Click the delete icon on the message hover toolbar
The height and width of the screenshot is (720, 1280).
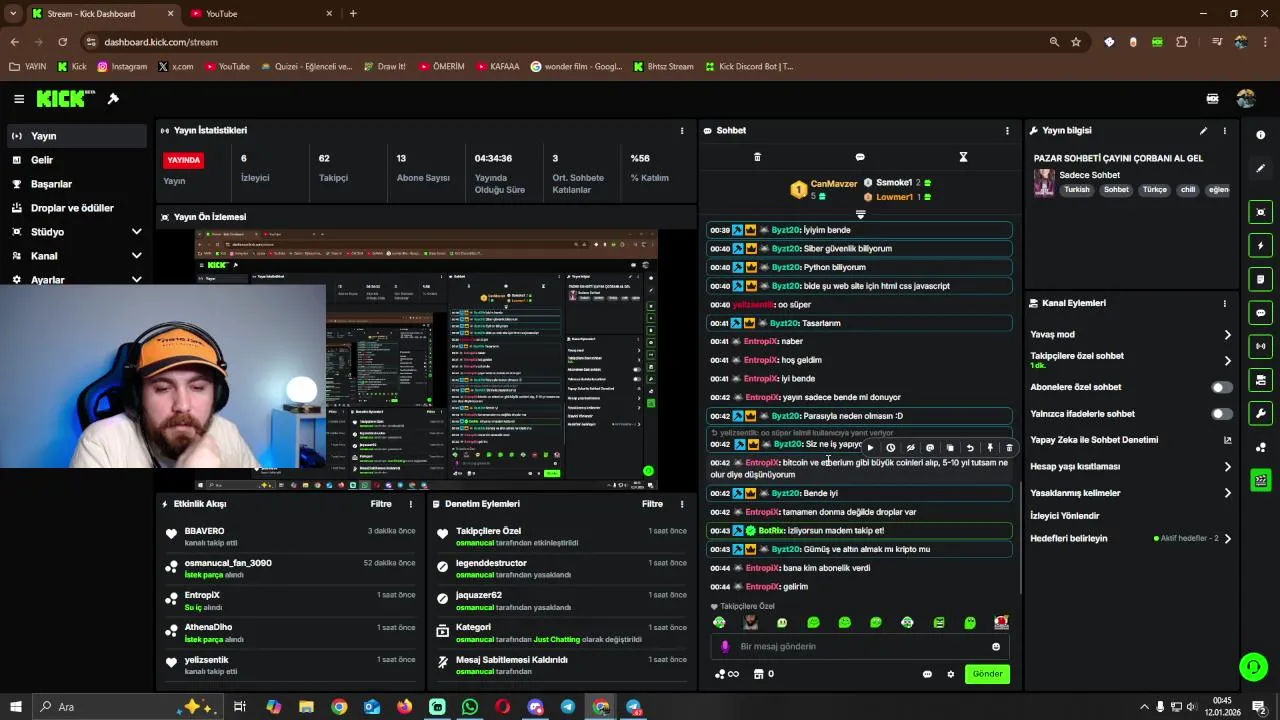point(1009,448)
